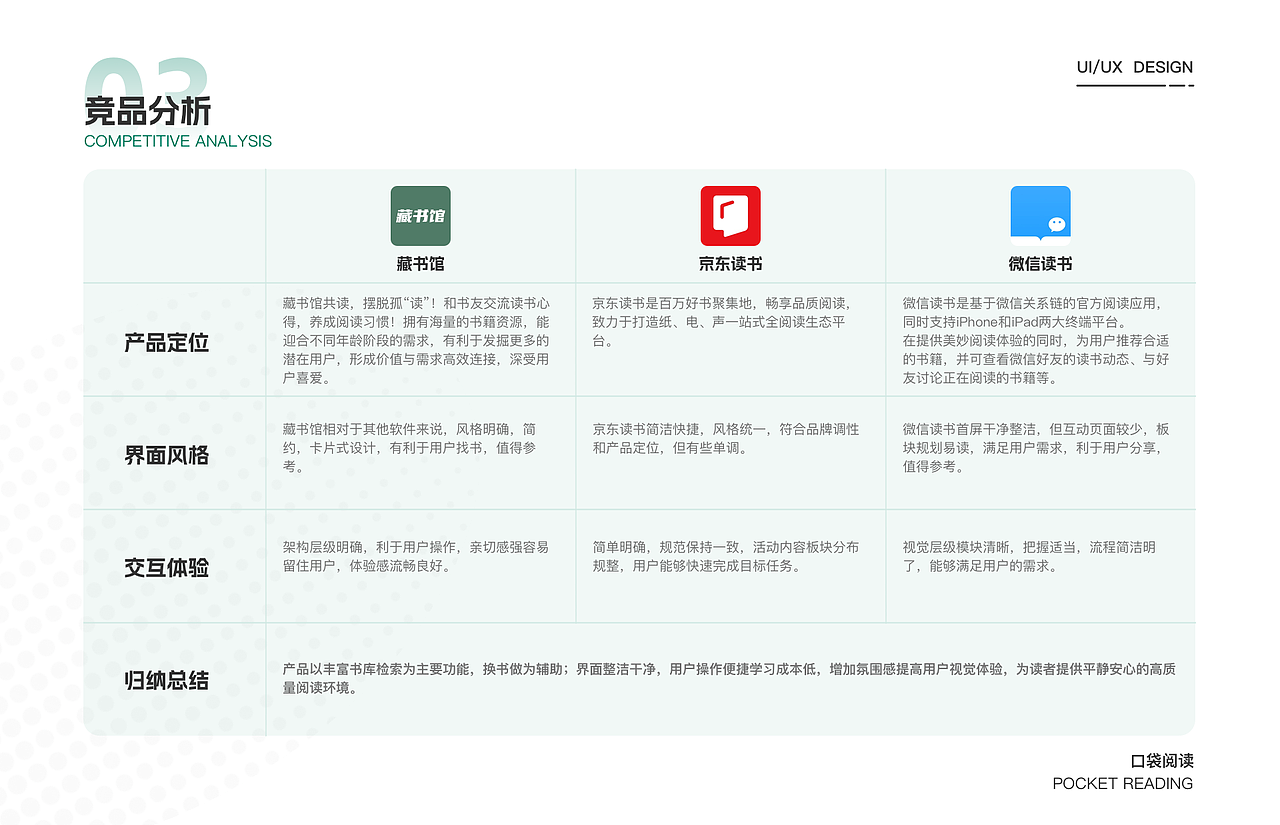Select the 京东读书 red logo icon

[730, 215]
